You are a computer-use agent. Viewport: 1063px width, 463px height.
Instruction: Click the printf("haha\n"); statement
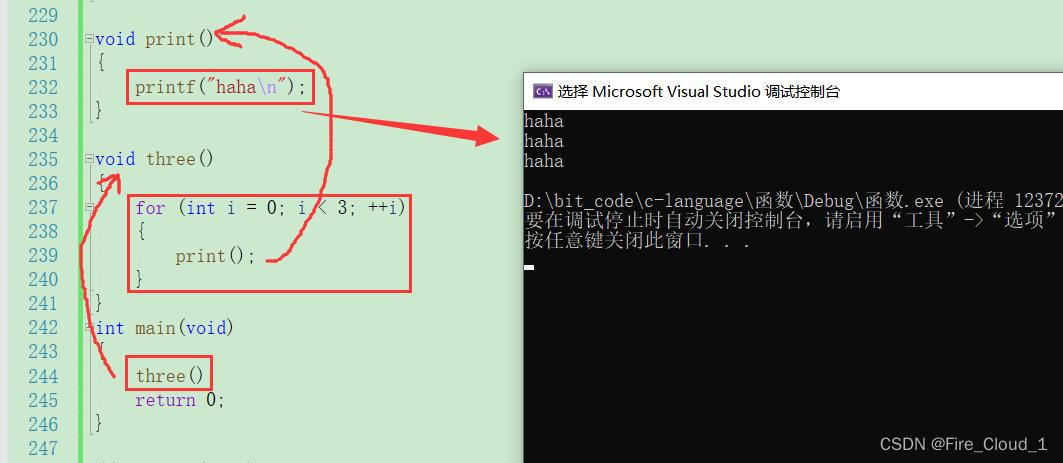pyautogui.click(x=221, y=87)
